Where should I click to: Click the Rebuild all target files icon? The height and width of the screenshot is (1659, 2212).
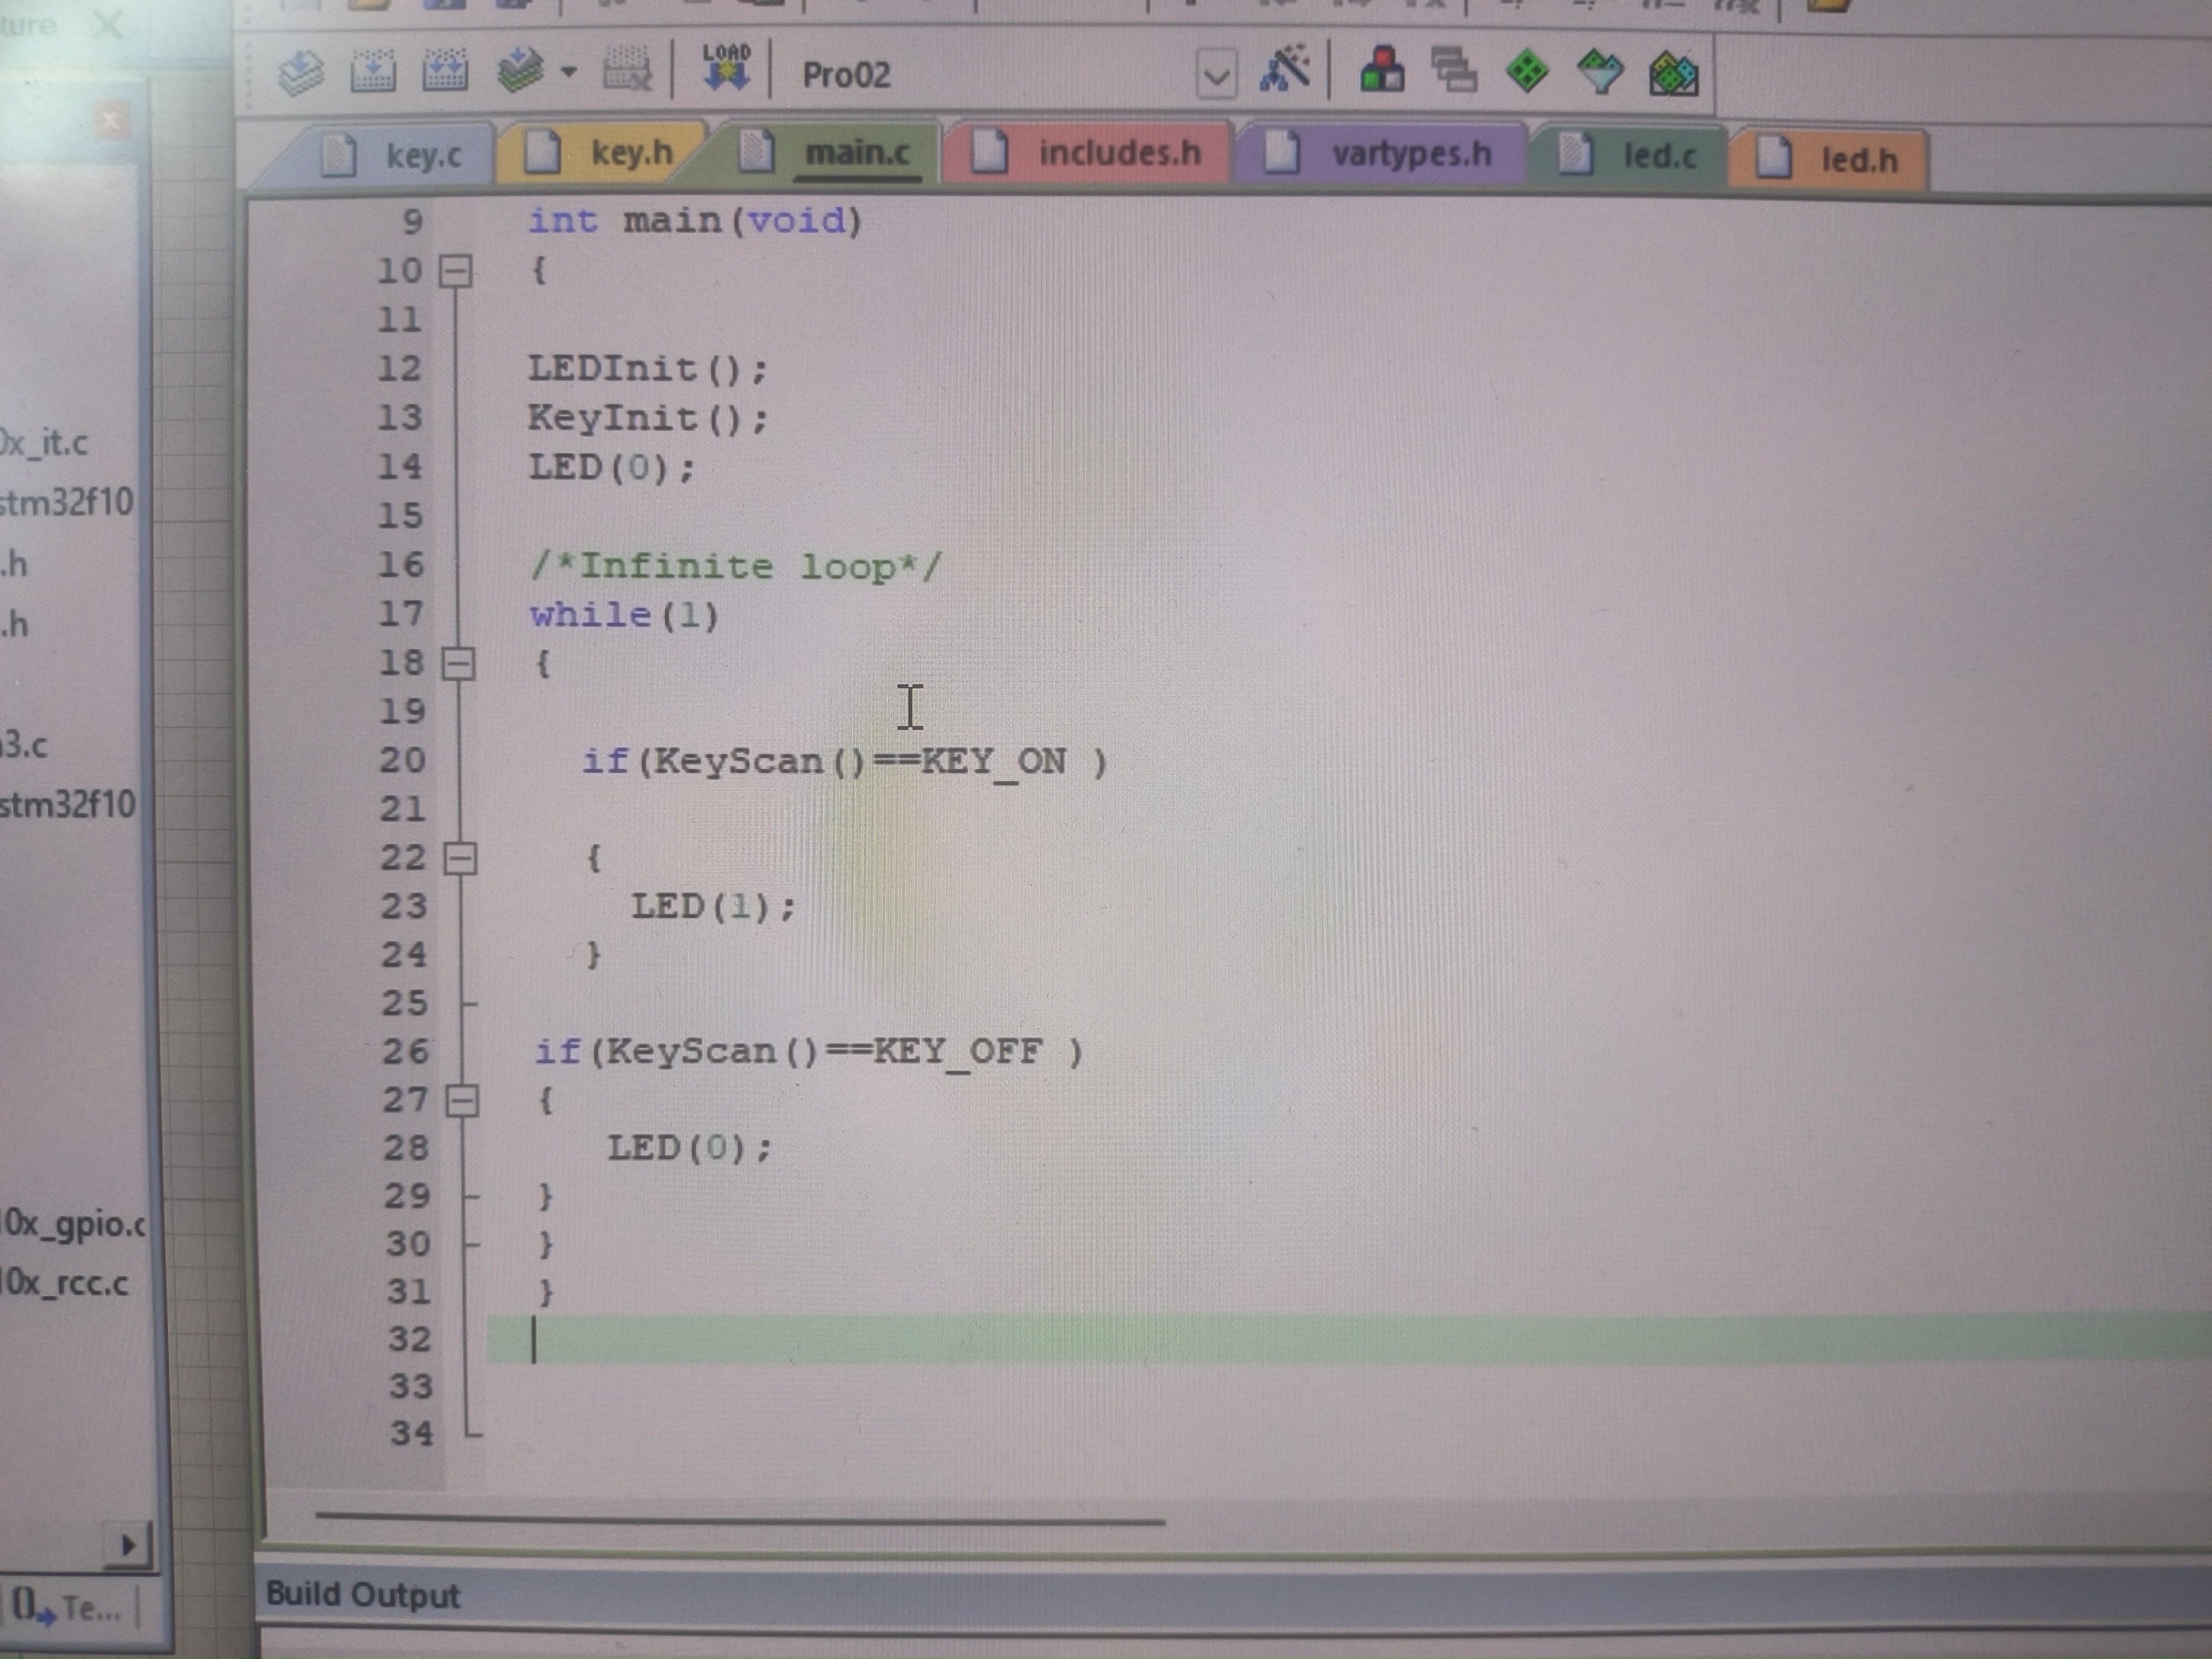(x=444, y=72)
